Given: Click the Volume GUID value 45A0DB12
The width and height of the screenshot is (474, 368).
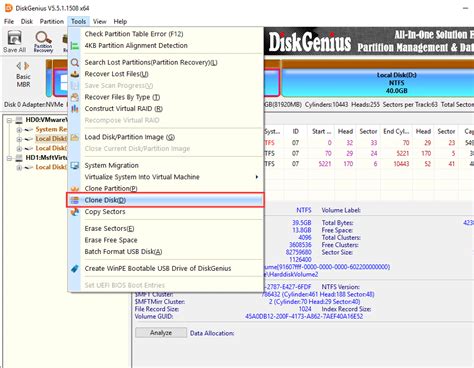Looking at the screenshot, I should [x=304, y=316].
